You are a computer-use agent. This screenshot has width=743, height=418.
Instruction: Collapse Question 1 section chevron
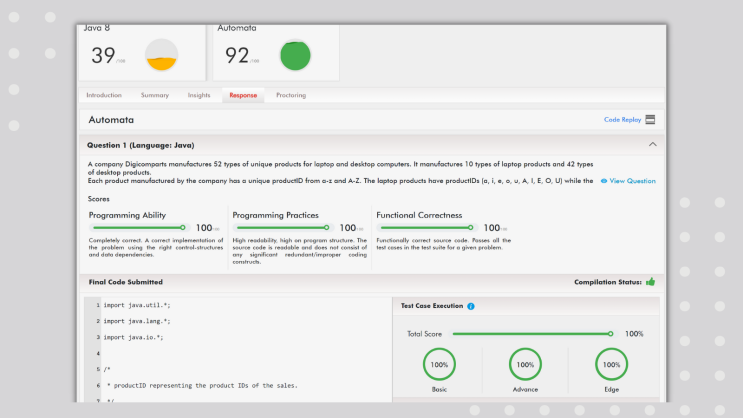tap(652, 145)
